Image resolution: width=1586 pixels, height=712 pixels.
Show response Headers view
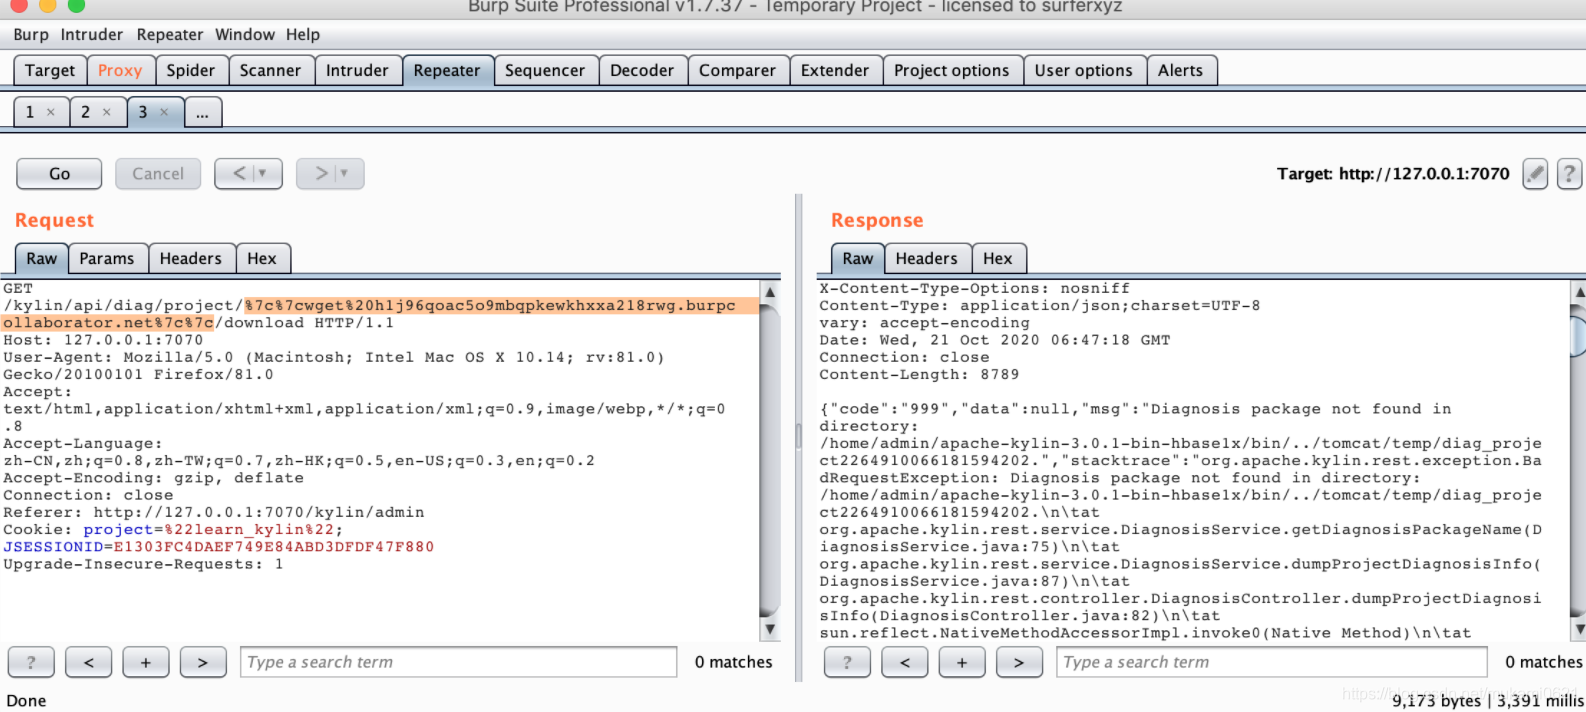[927, 259]
